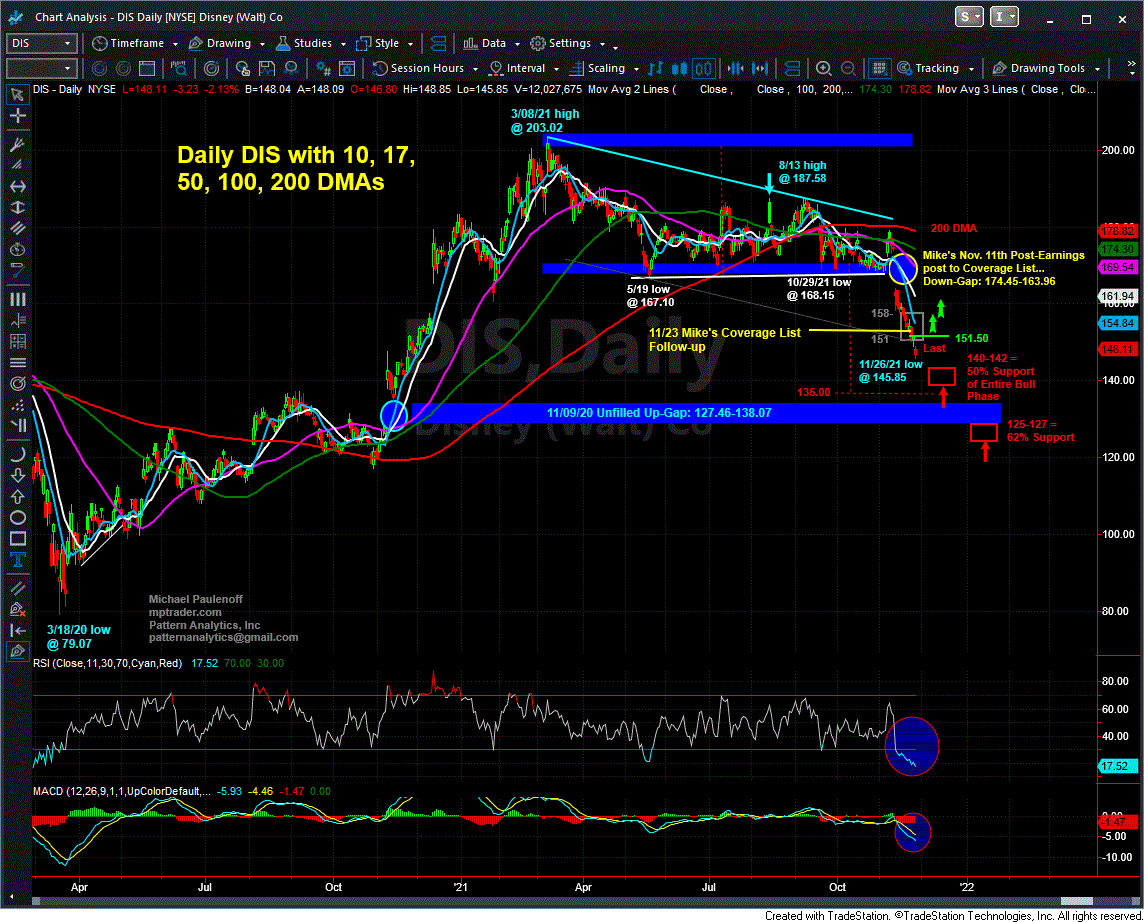Click the decrease bar spacing icon
This screenshot has height=922, width=1144.
pos(735,69)
